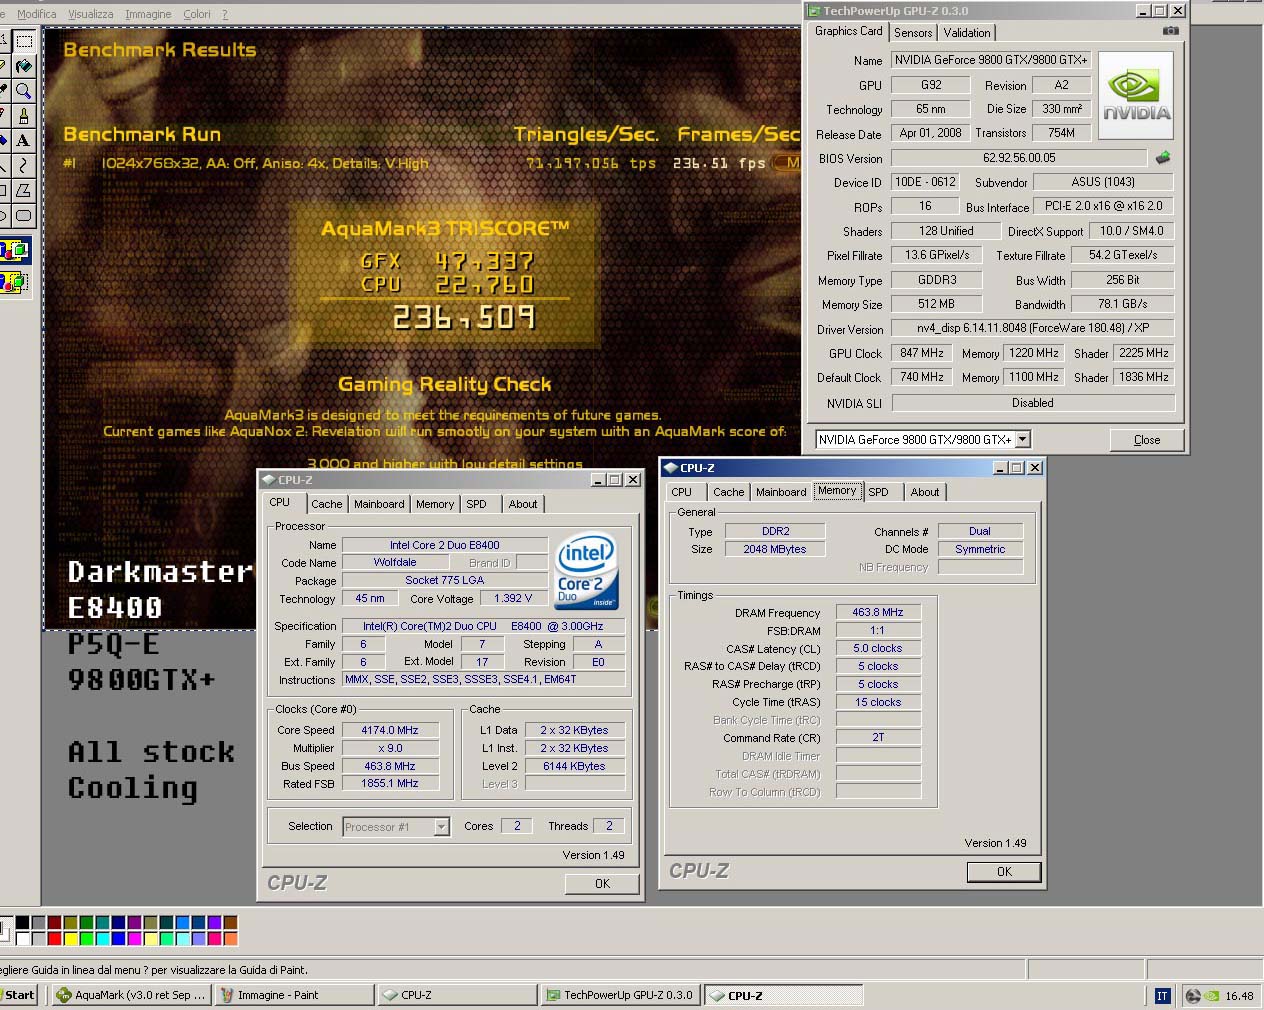Click the taskbar clock showing 16.48
Image resolution: width=1264 pixels, height=1010 pixels.
(1239, 996)
